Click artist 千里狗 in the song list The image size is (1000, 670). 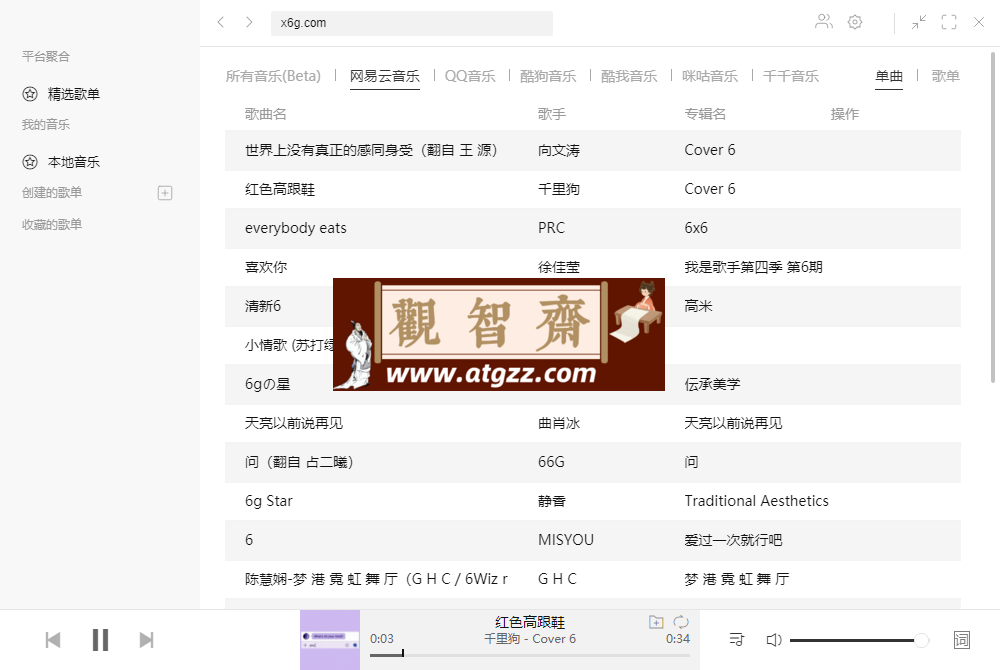pos(559,189)
